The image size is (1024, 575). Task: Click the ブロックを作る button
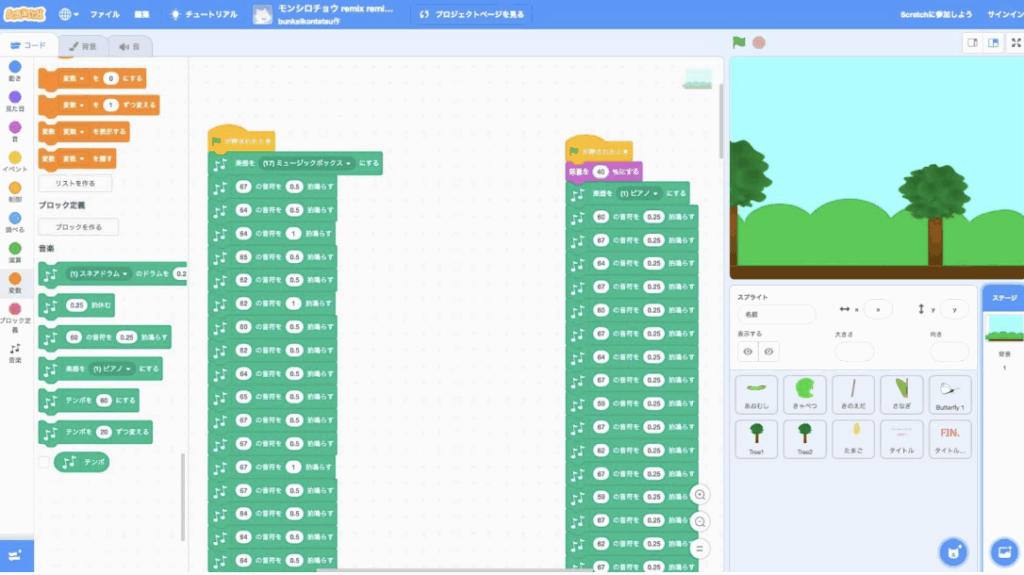(78, 227)
